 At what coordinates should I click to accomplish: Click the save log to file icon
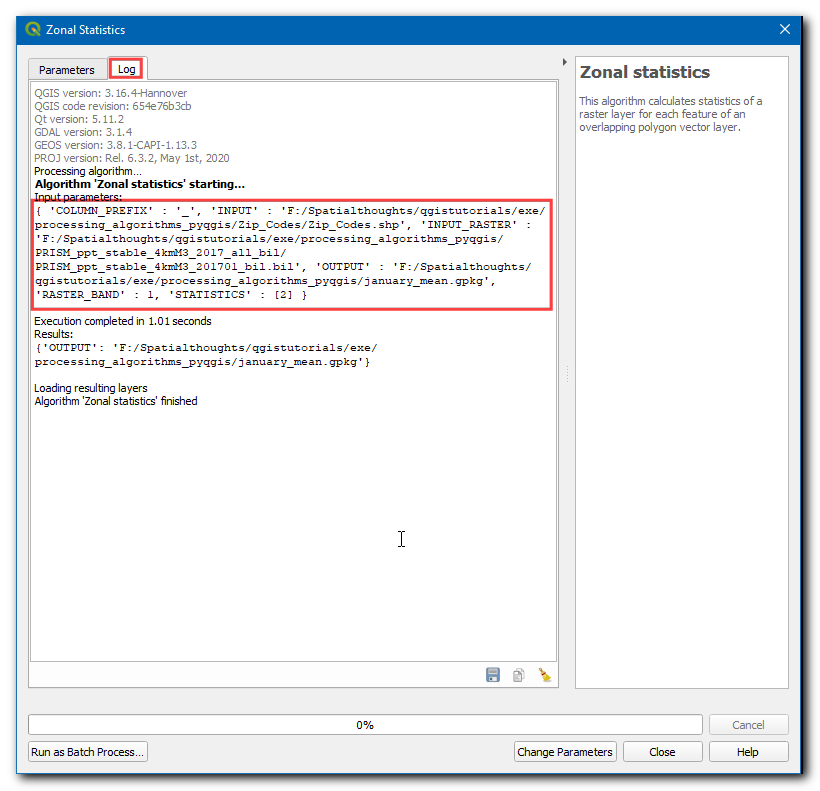point(493,675)
